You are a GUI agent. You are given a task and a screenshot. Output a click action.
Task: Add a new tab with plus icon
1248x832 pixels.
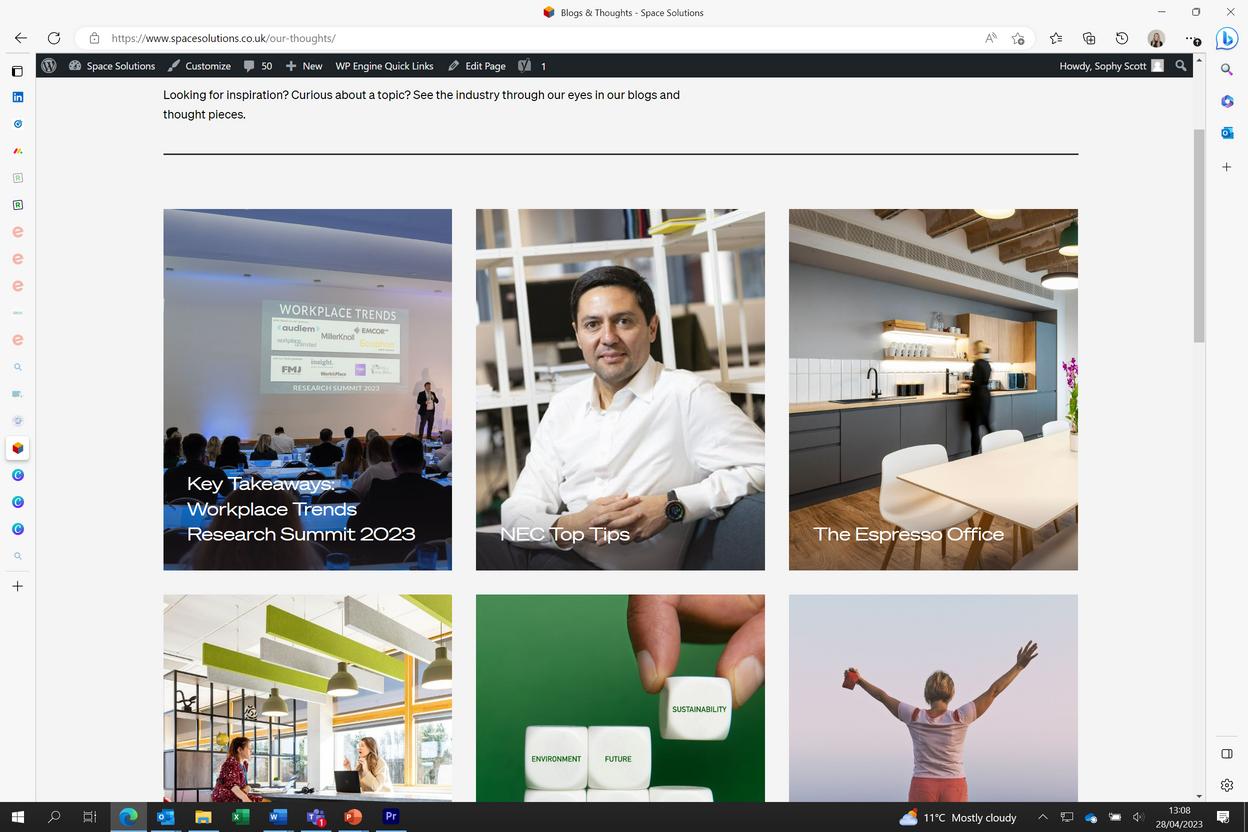17,586
